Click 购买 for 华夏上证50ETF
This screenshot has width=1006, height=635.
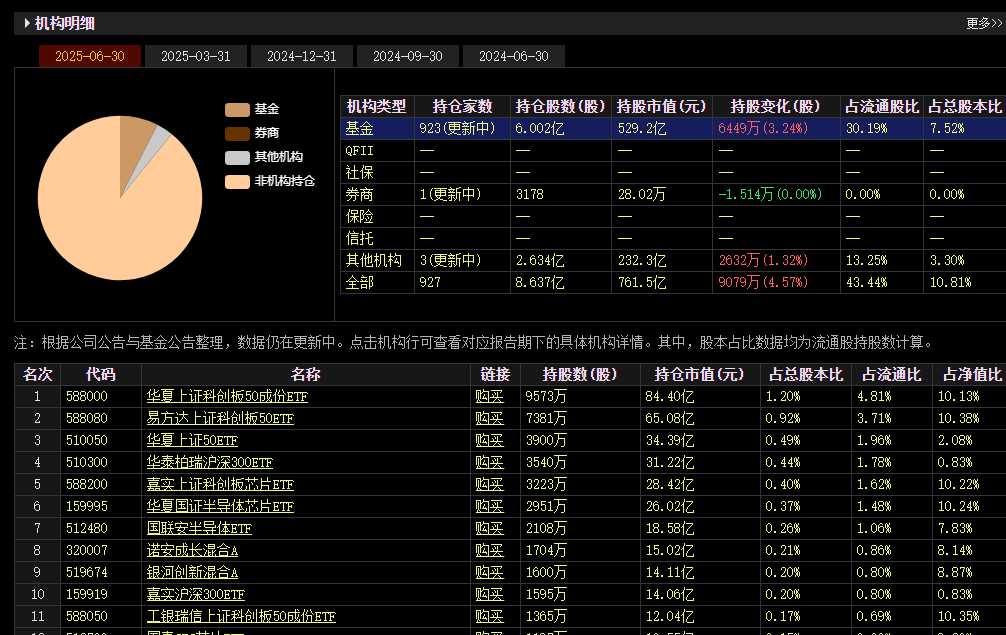coord(489,440)
